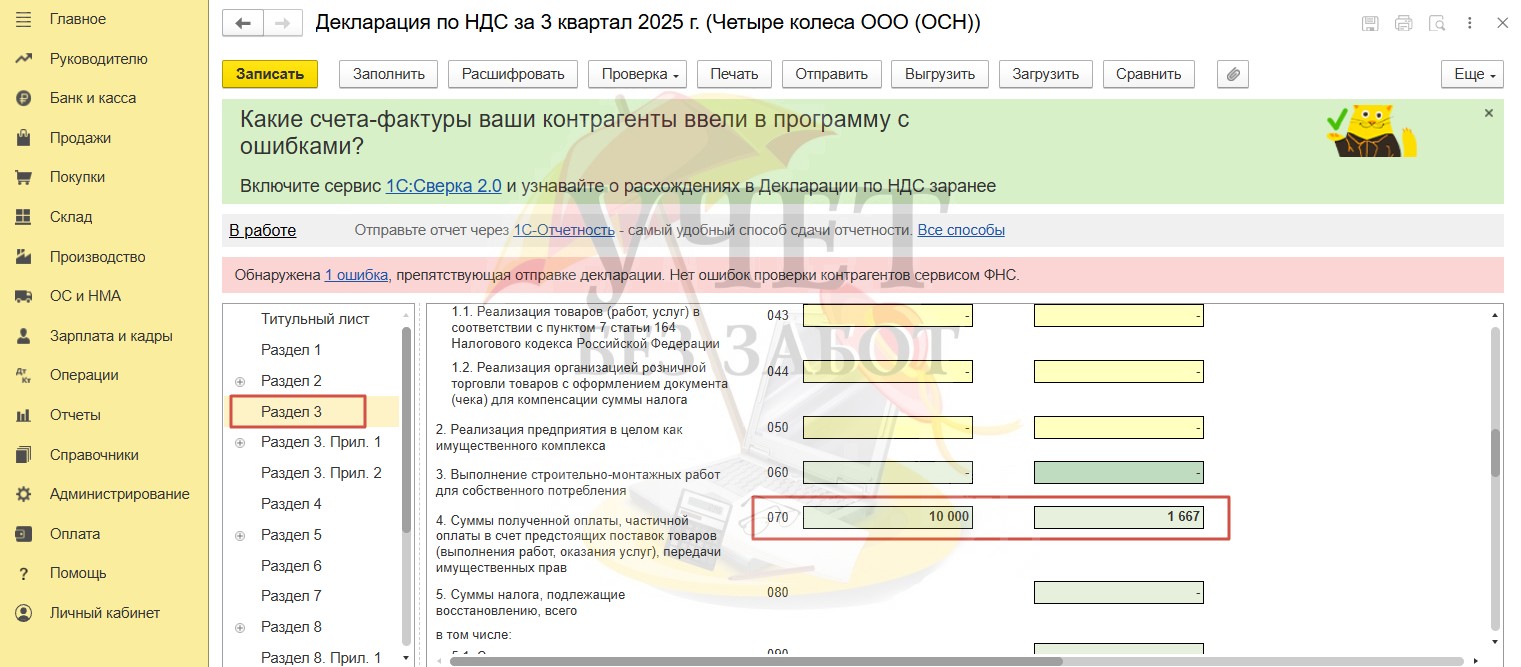Close the green 1С:Сверка banner
Viewport: 1521px width, 667px height.
1488,114
